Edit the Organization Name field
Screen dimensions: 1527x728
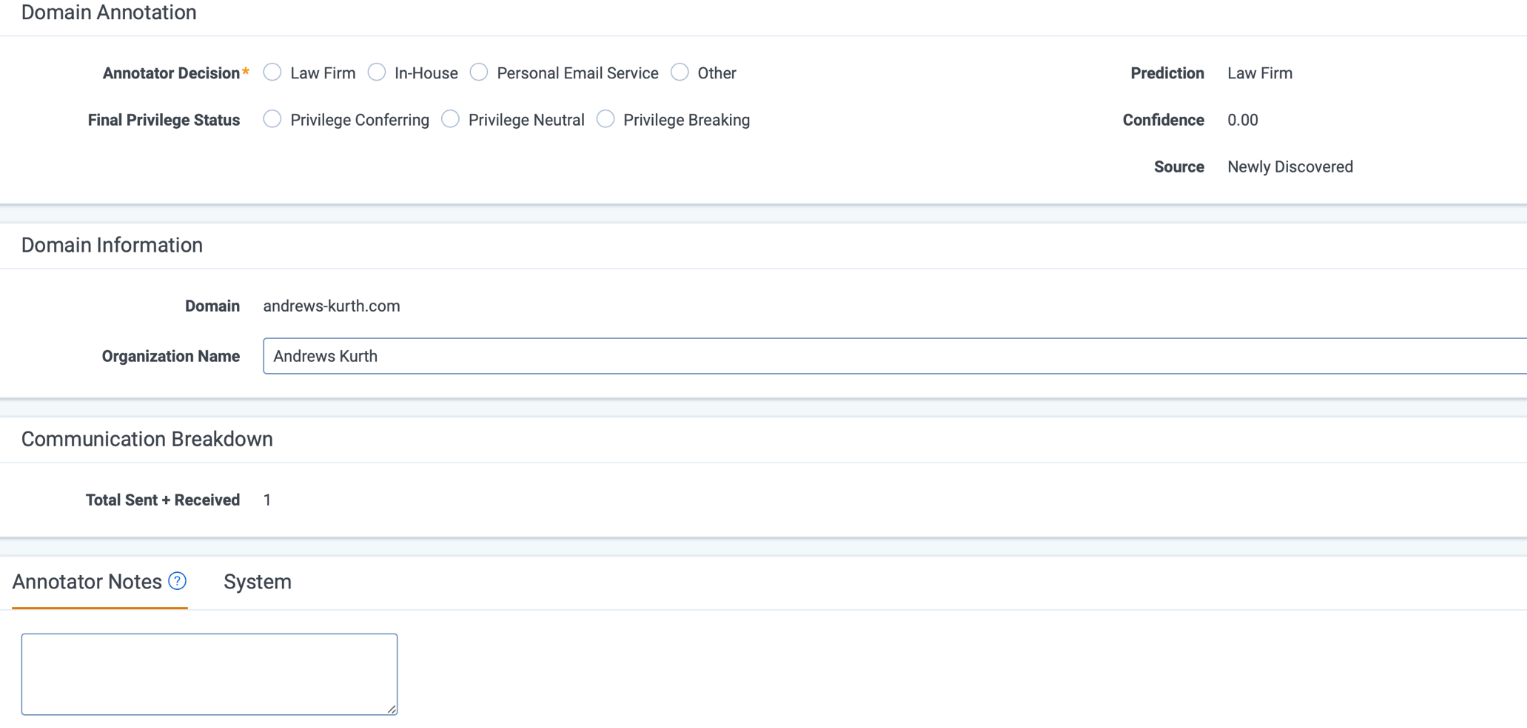pos(895,356)
